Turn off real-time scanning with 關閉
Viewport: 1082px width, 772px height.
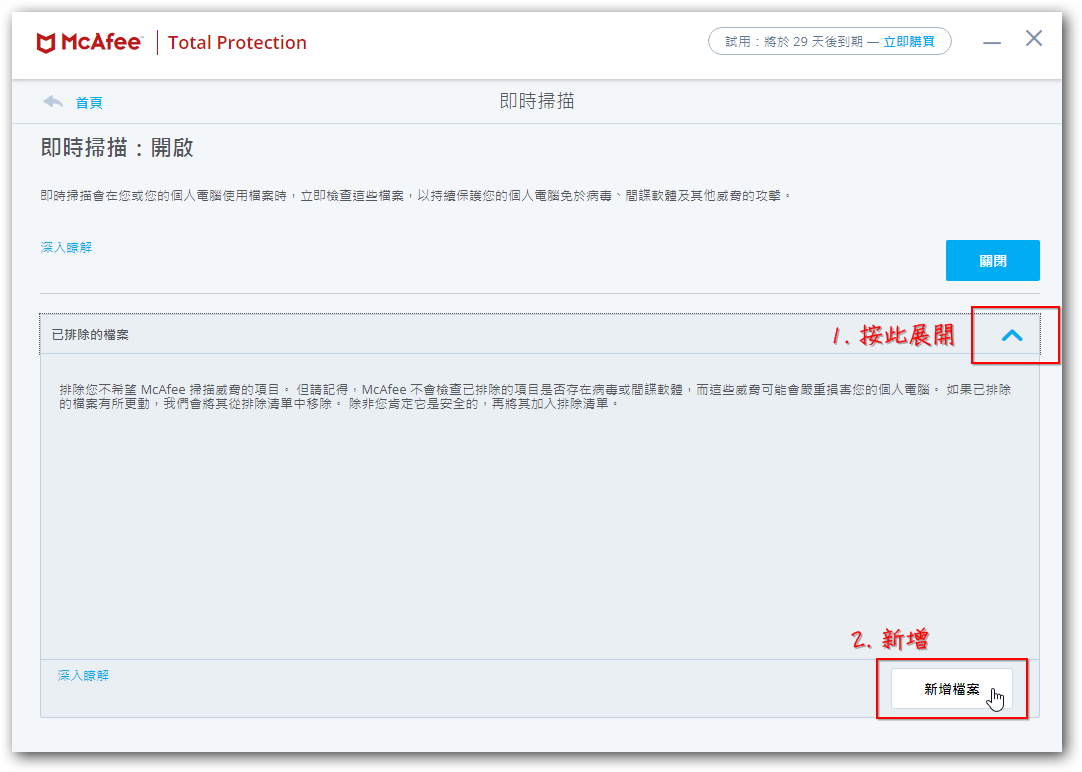point(992,261)
